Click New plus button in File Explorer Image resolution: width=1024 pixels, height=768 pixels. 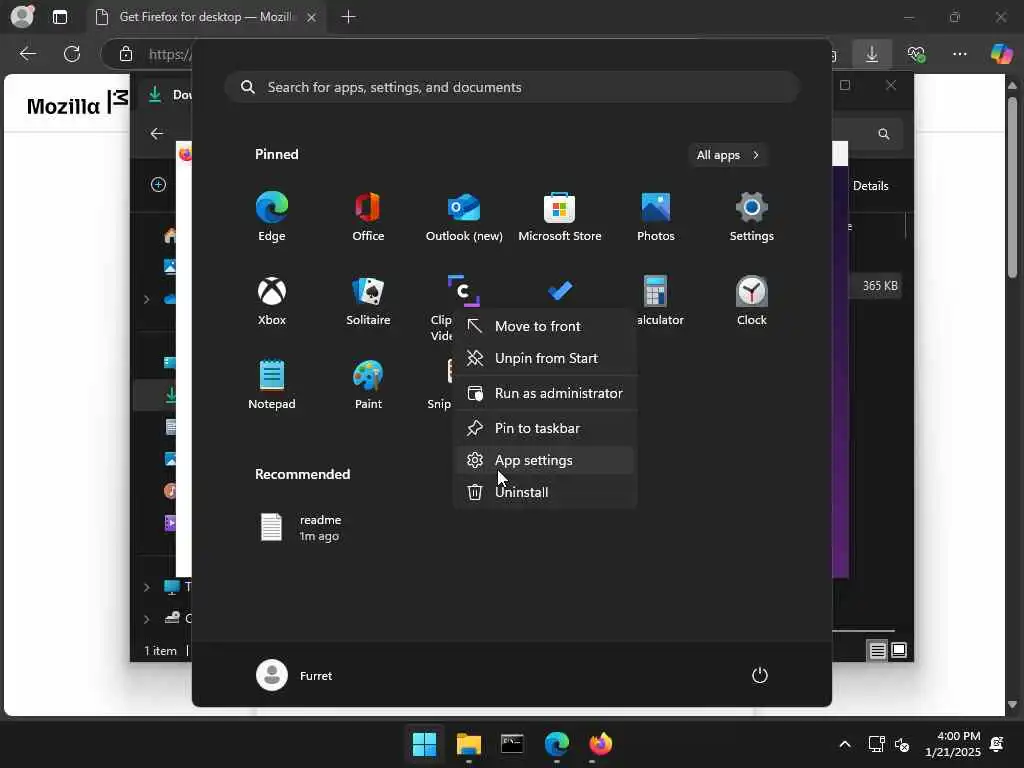click(158, 185)
